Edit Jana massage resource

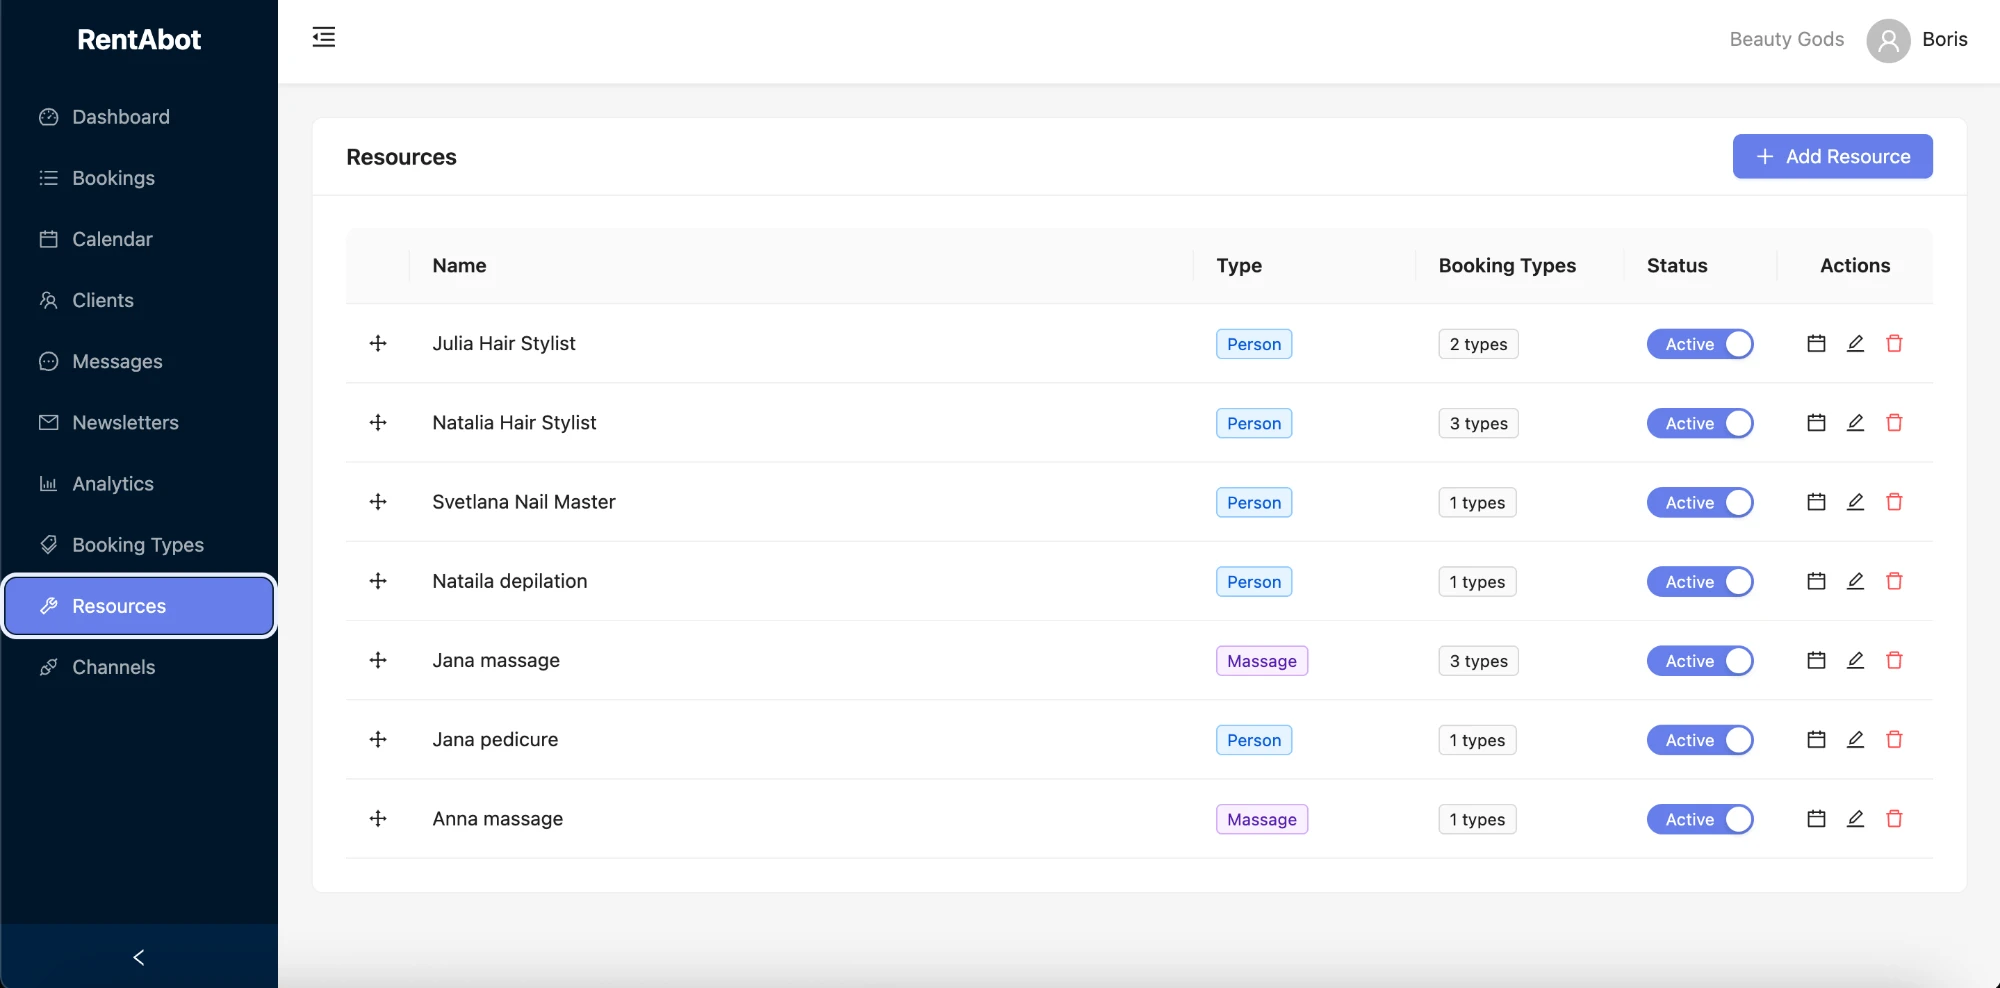pos(1855,660)
